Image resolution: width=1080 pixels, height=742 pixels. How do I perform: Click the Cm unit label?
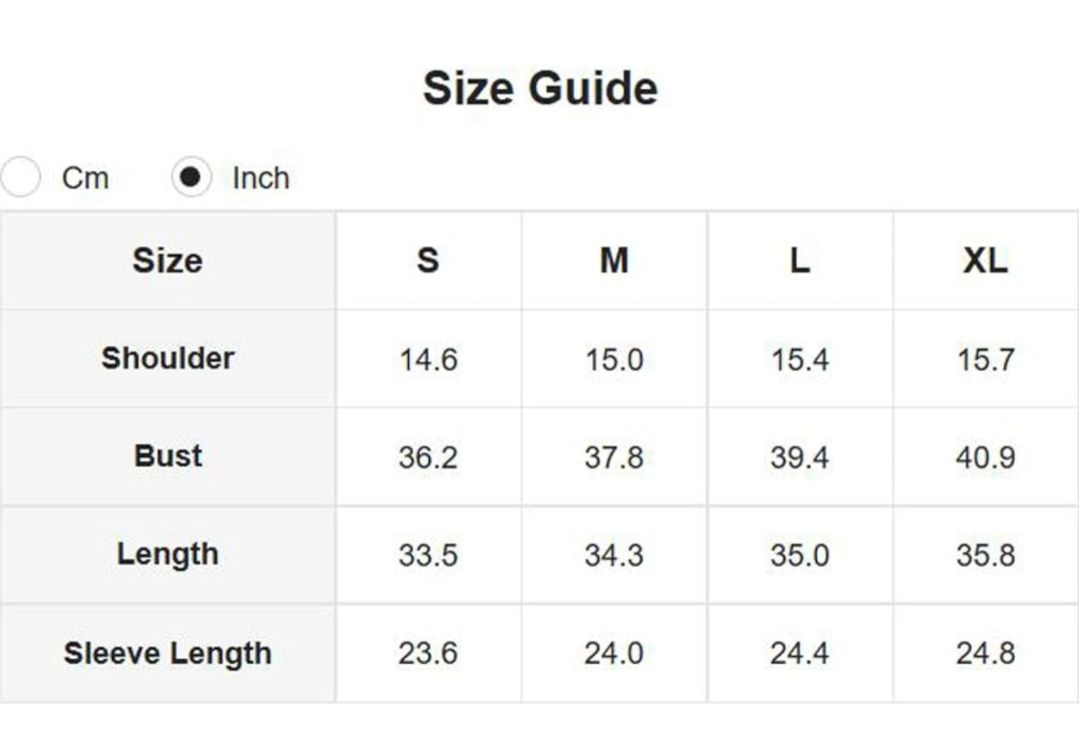85,178
